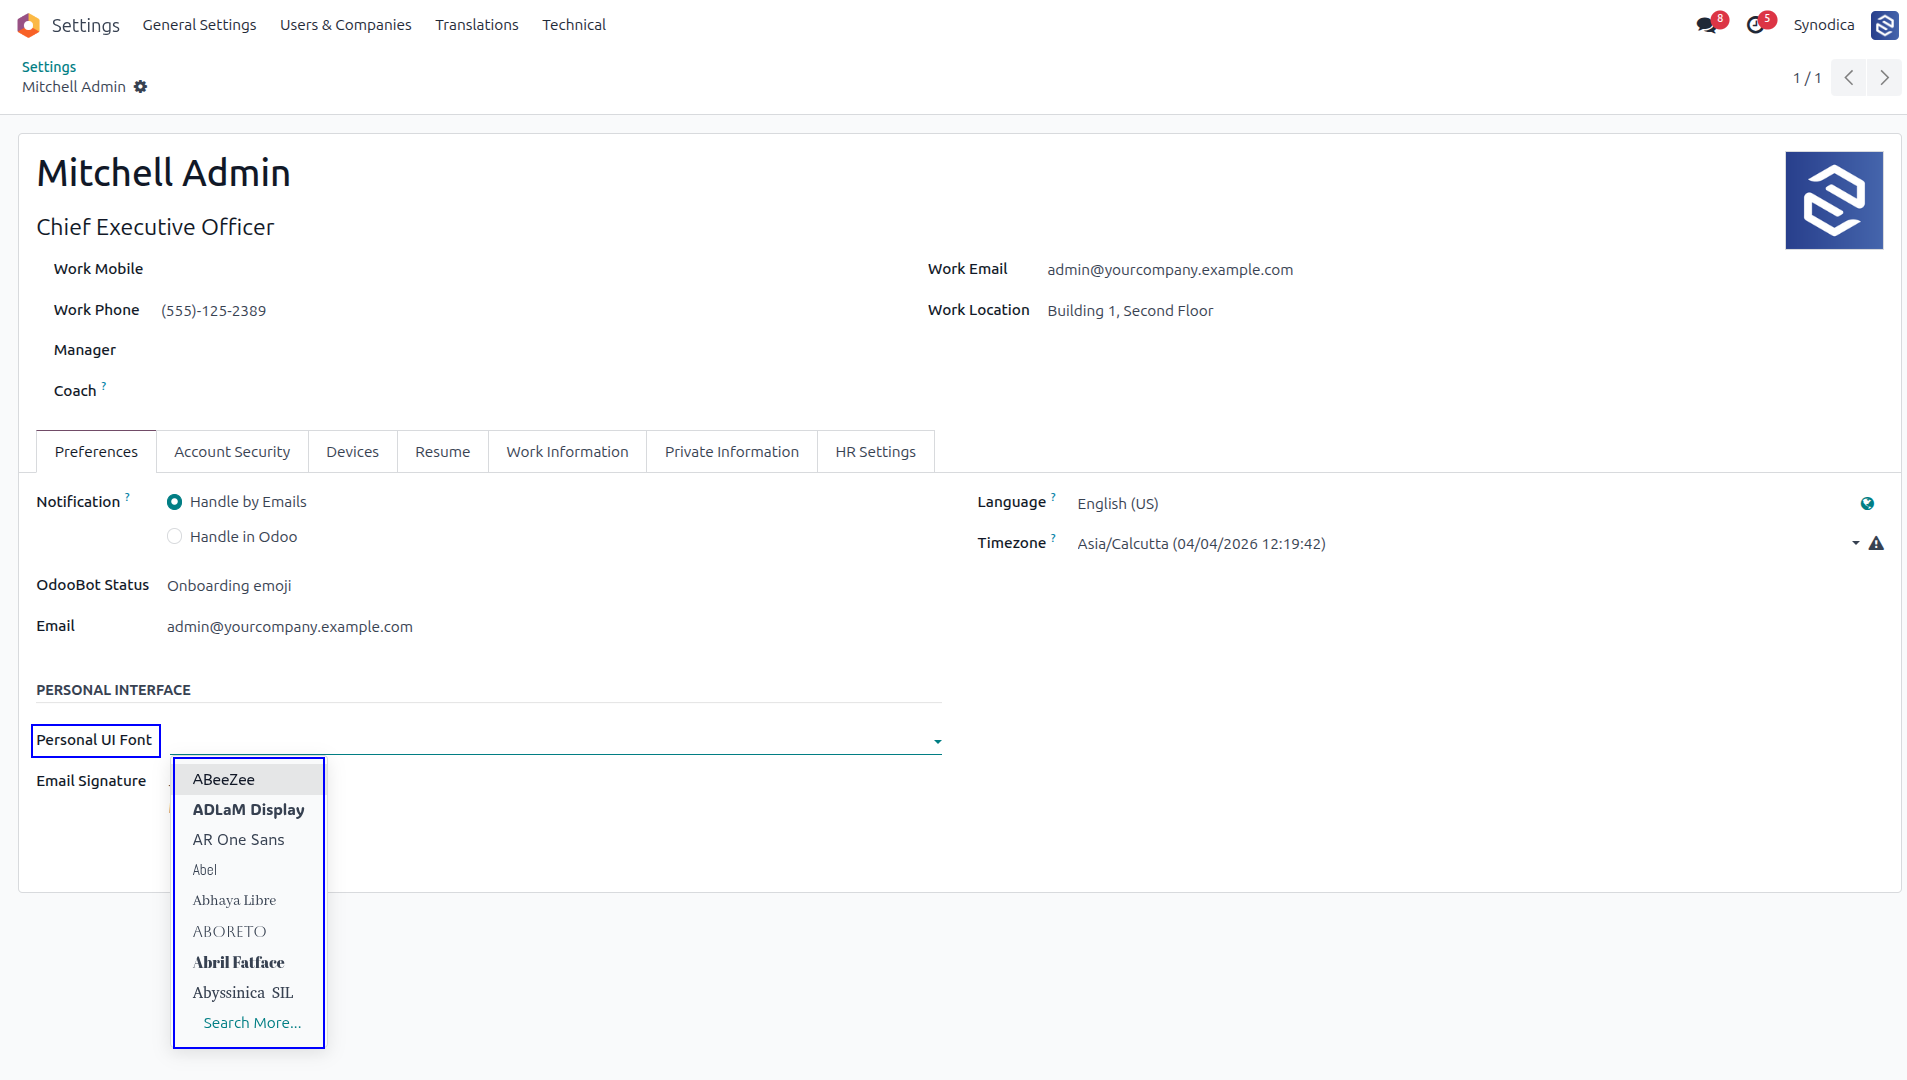Select Handle by Emails notification option
The width and height of the screenshot is (1907, 1080).
[x=174, y=502]
